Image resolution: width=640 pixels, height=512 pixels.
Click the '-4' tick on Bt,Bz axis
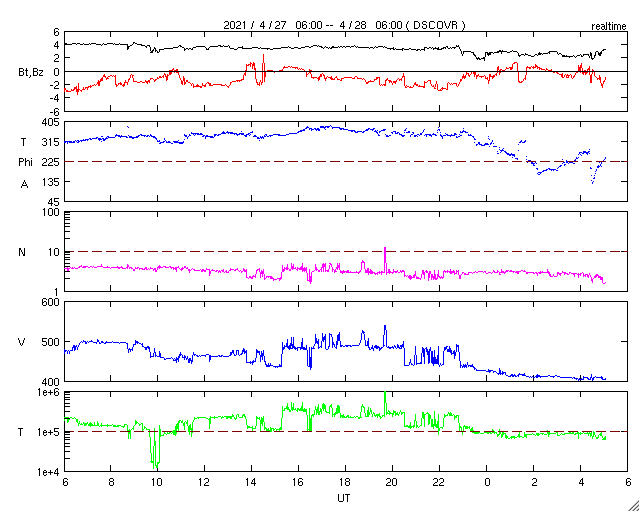(55, 98)
